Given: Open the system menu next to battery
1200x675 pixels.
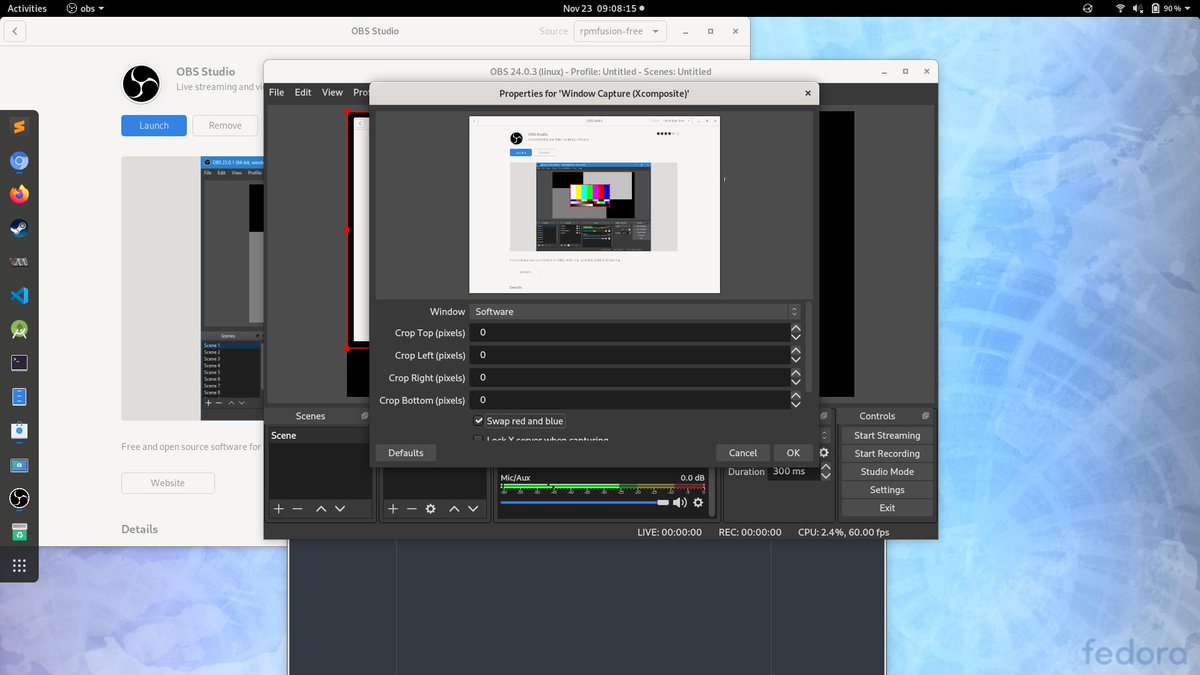Looking at the screenshot, I should [1188, 8].
